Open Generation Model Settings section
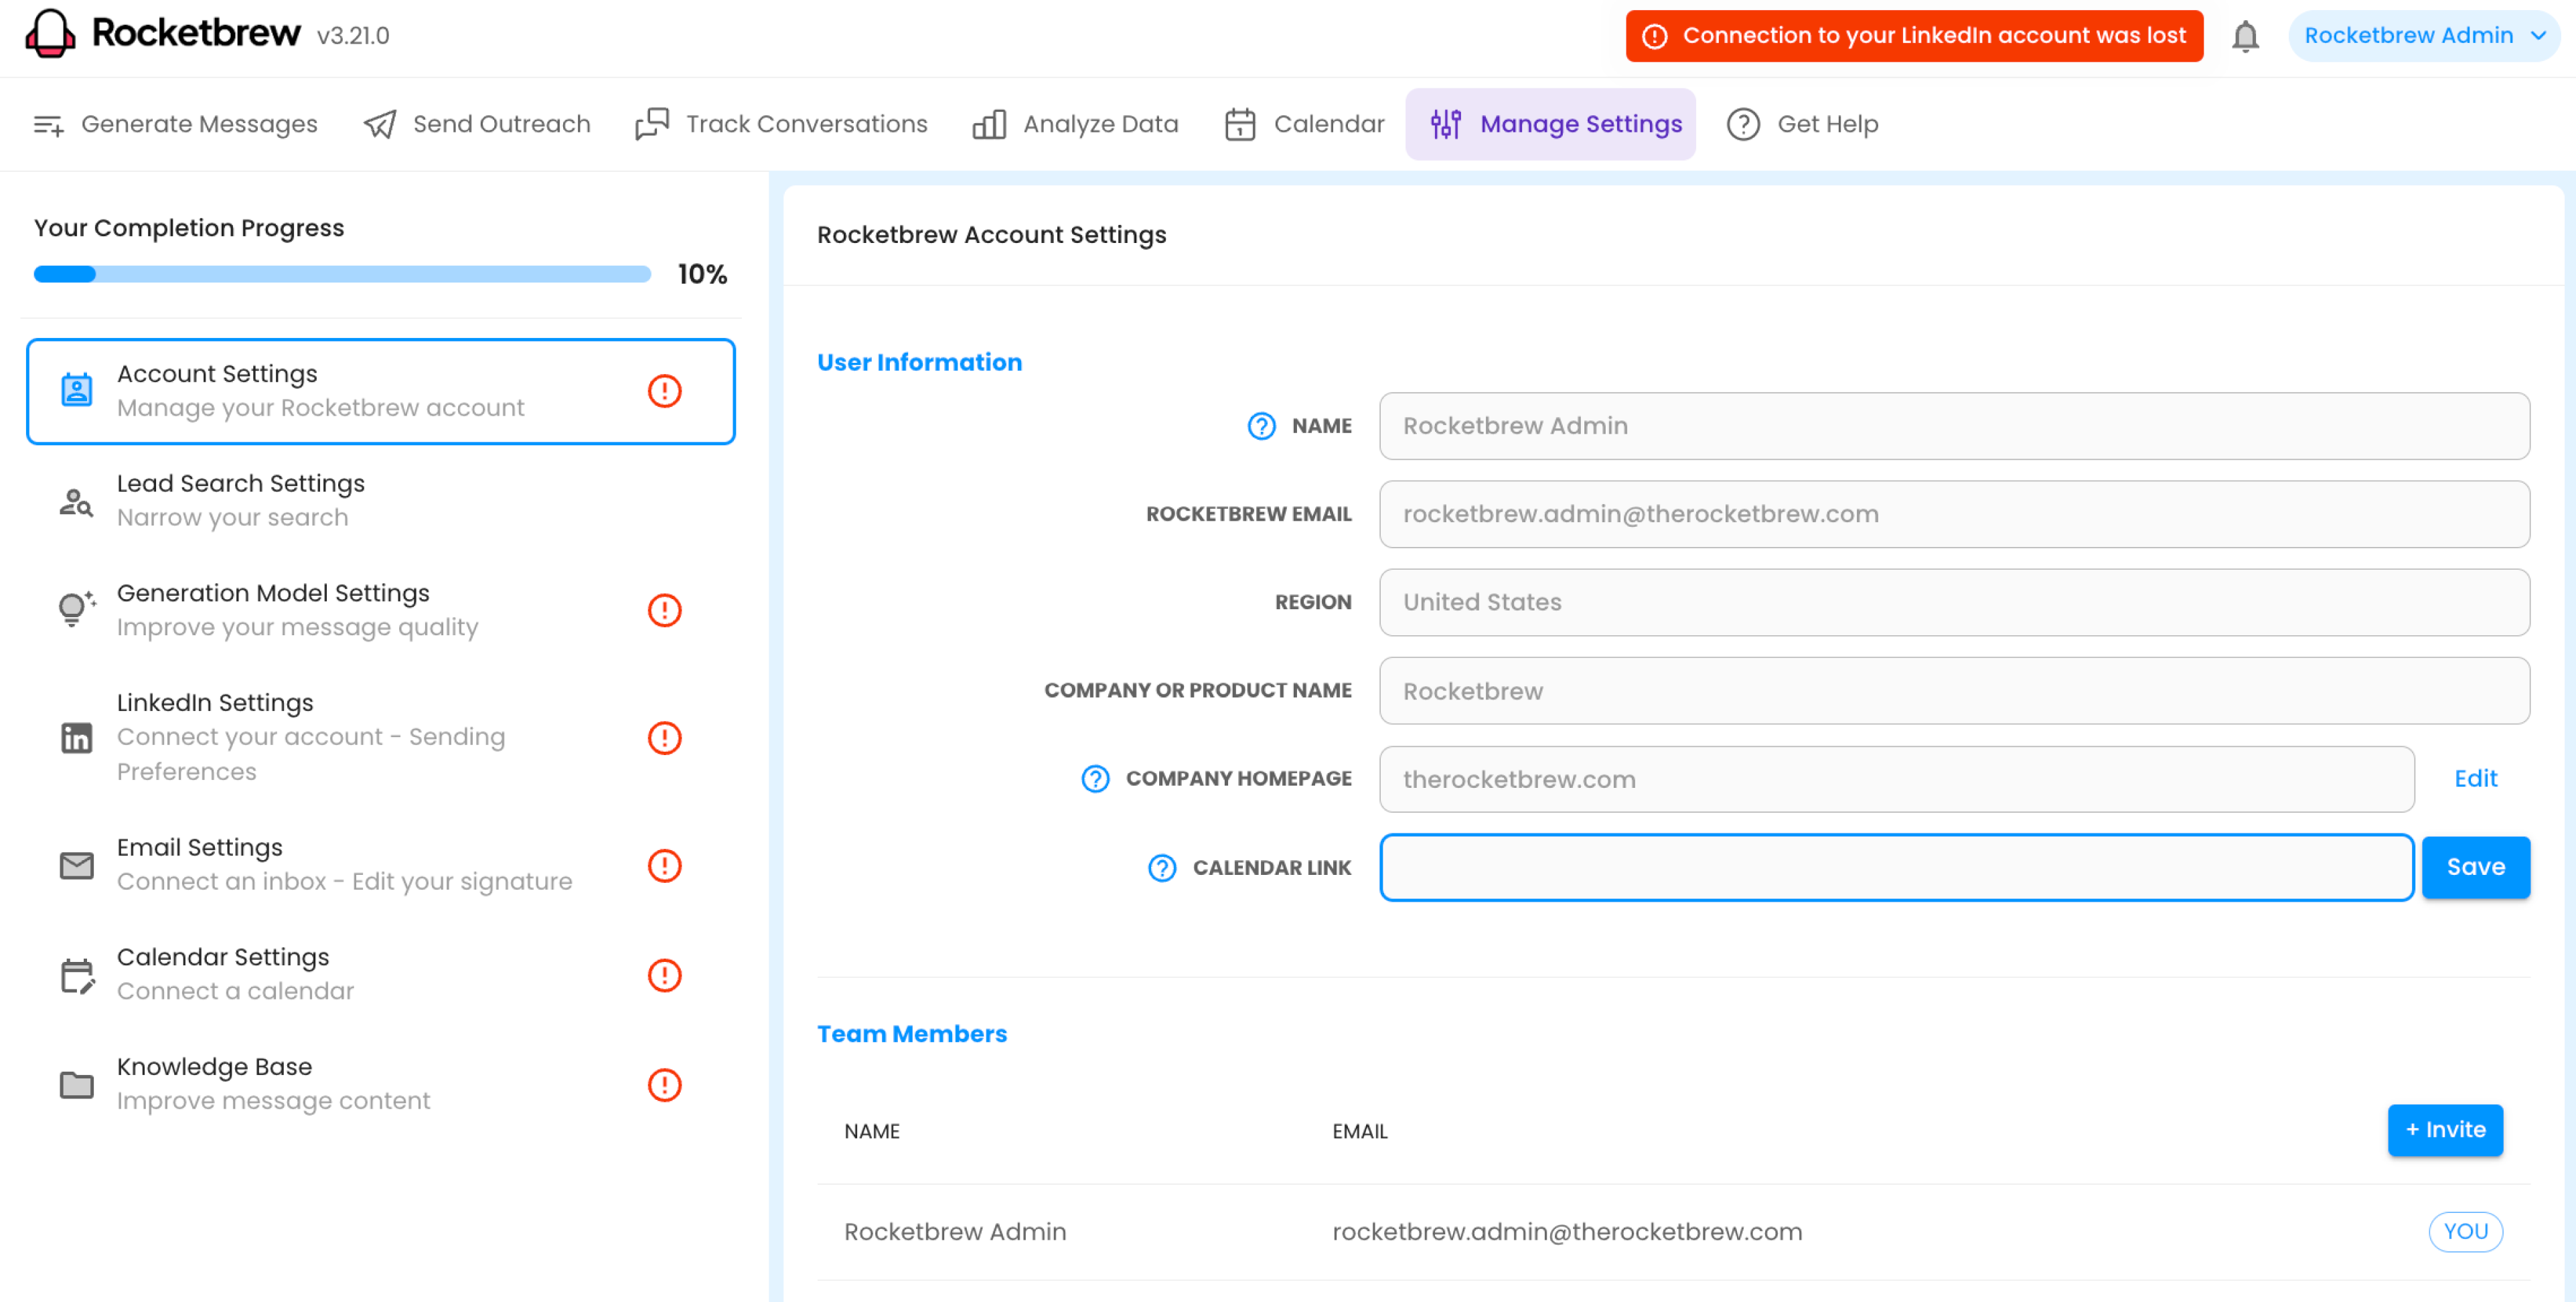Image resolution: width=2576 pixels, height=1302 pixels. [x=381, y=610]
